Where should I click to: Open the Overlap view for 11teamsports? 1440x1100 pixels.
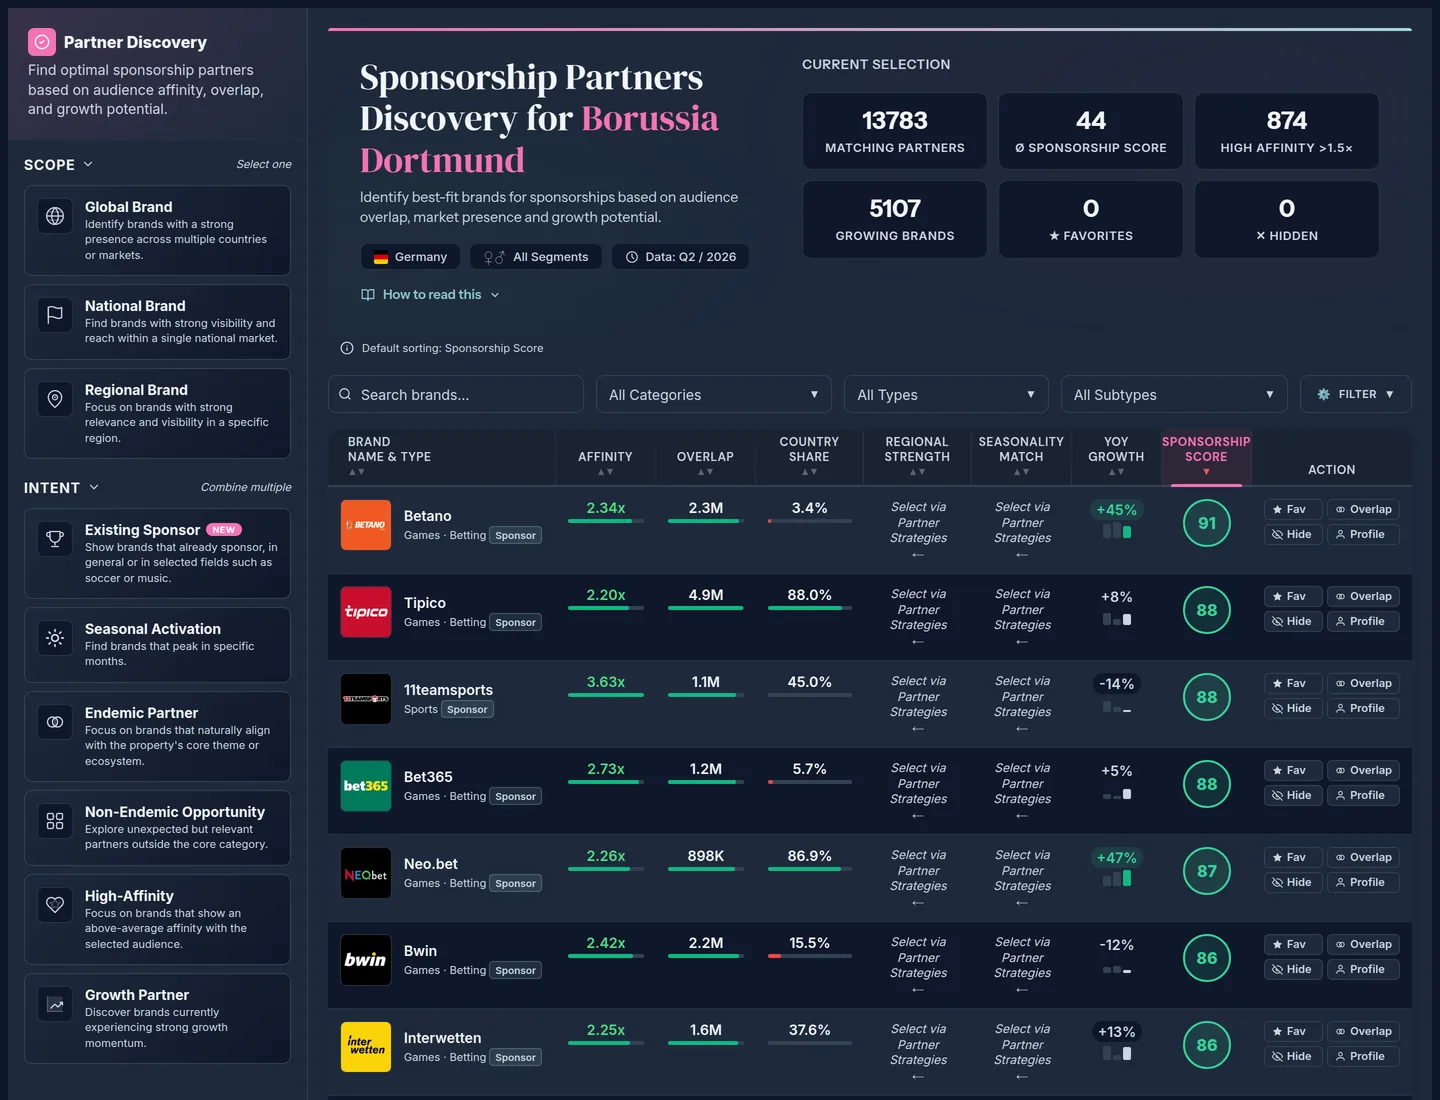click(1363, 683)
